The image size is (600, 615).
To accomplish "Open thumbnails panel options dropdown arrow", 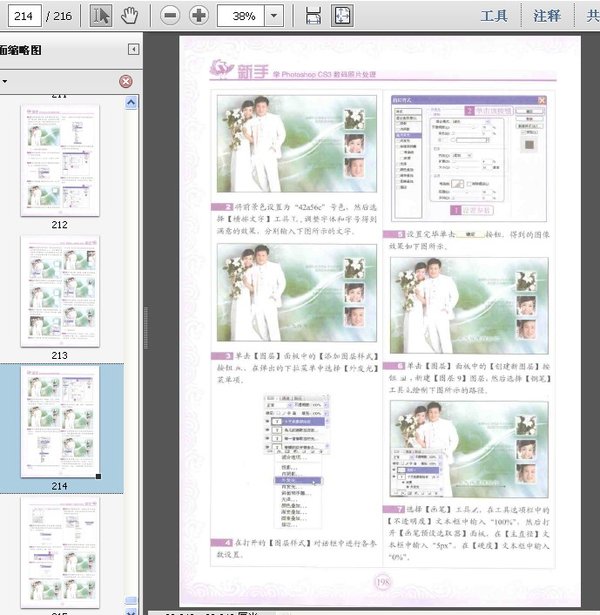I will 4,81.
